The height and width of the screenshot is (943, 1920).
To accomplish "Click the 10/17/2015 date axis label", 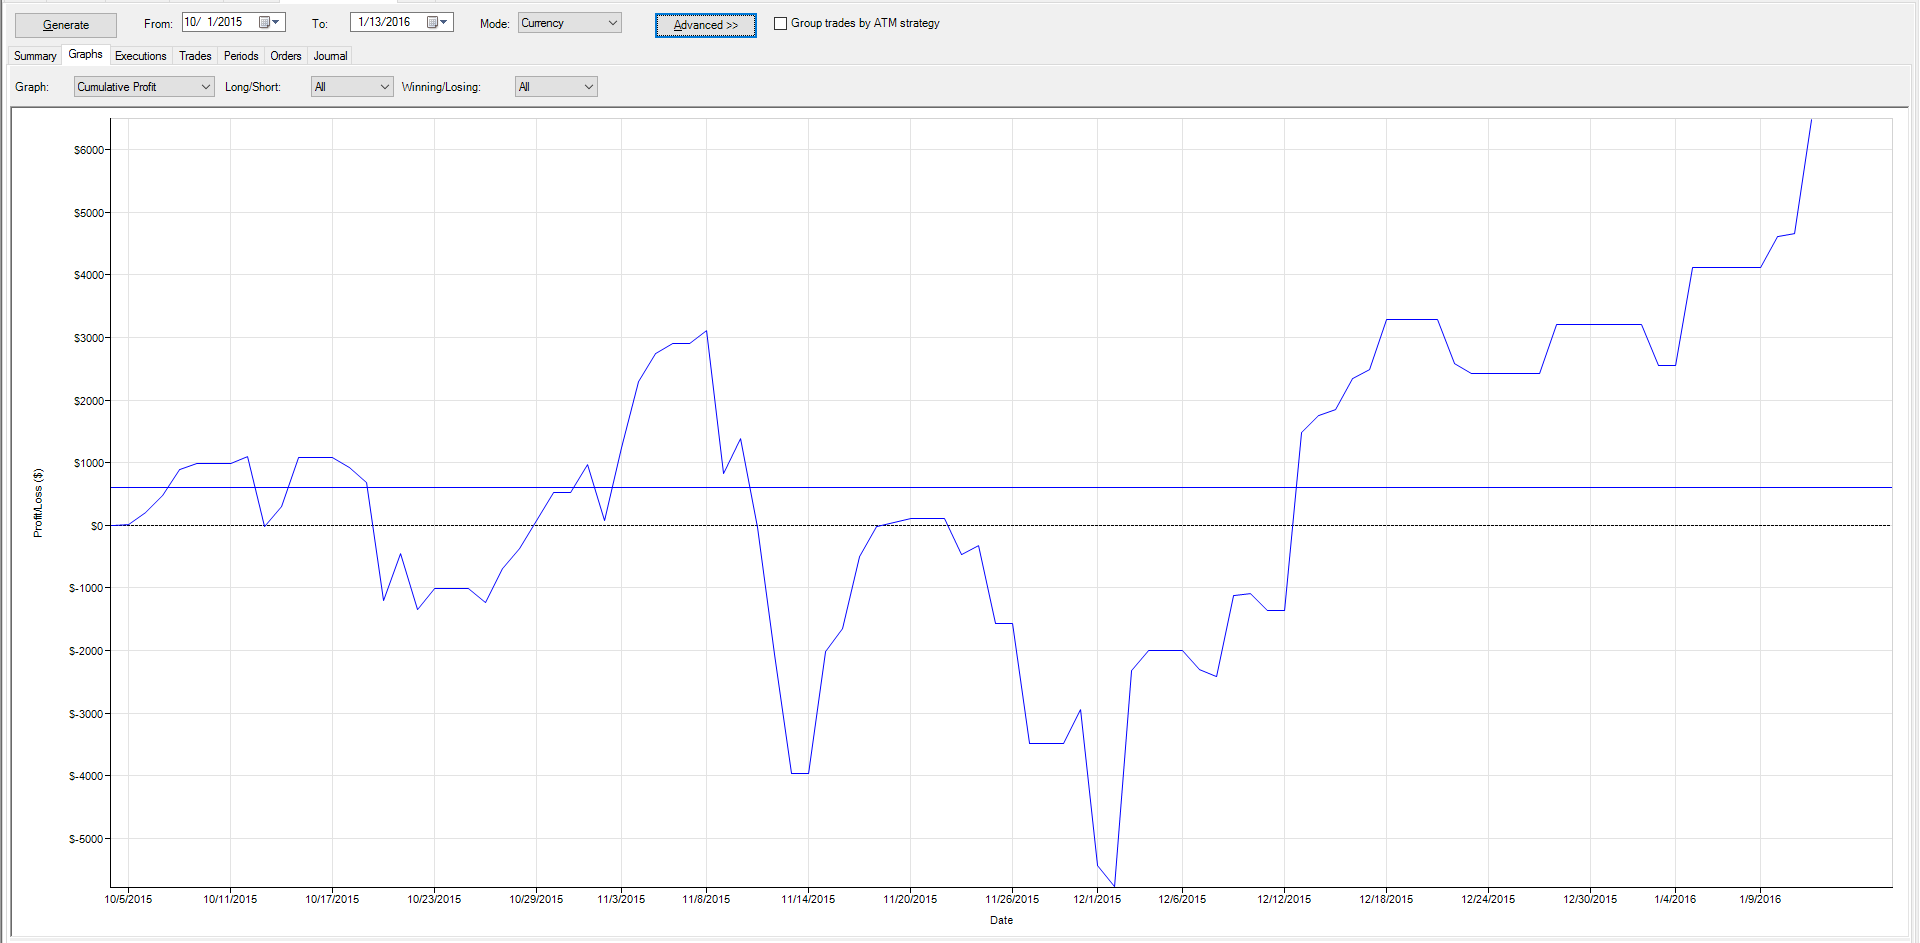I will [333, 899].
